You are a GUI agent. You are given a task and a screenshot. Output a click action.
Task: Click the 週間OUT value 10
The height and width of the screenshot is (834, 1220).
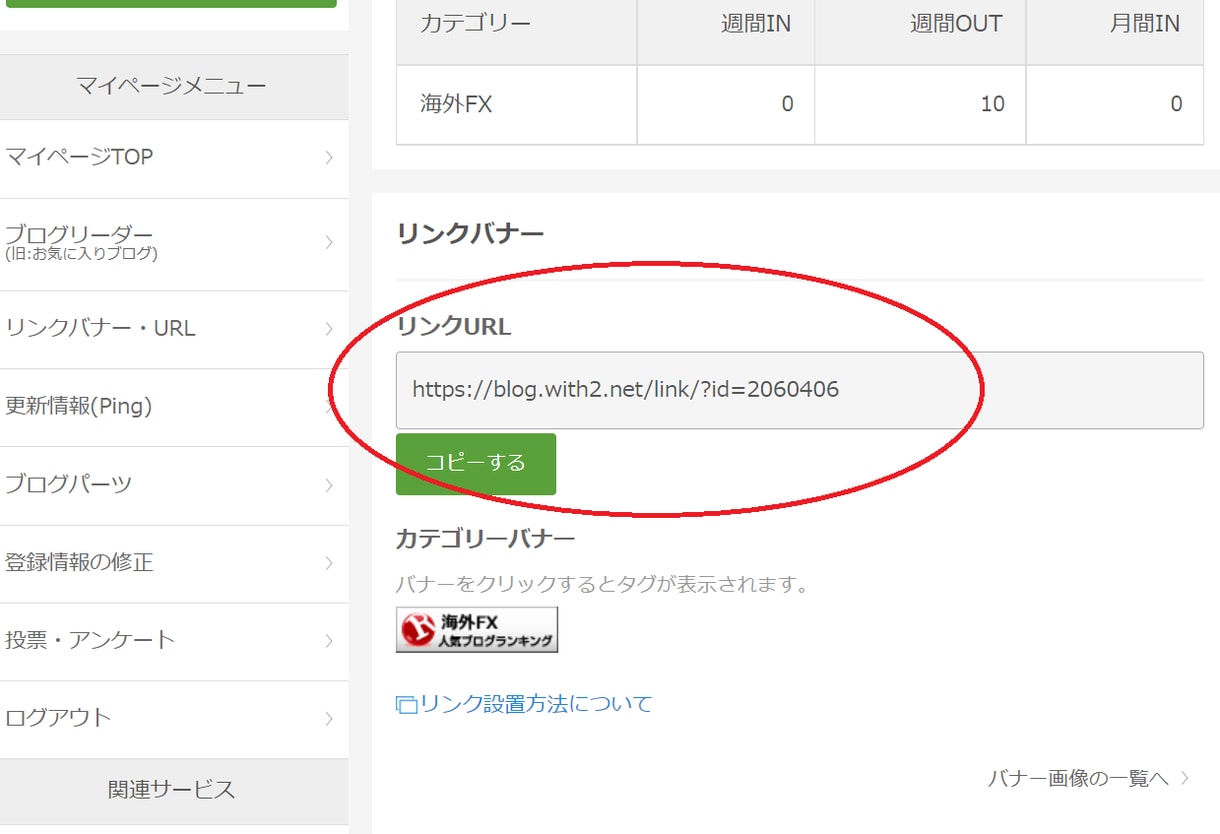pos(992,104)
